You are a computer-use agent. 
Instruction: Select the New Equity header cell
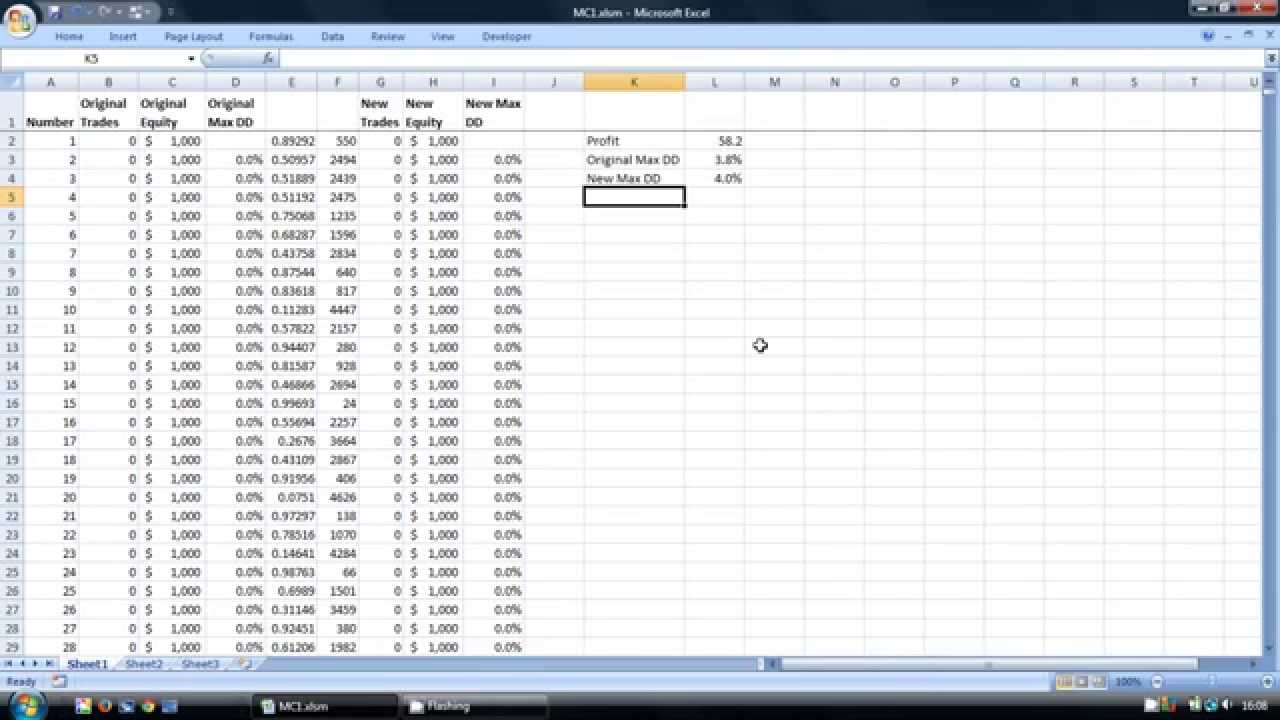click(x=432, y=112)
